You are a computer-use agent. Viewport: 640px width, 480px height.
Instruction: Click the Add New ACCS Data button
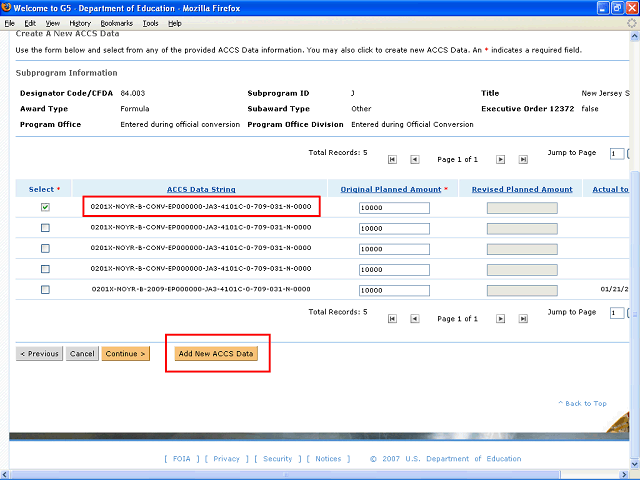point(216,354)
